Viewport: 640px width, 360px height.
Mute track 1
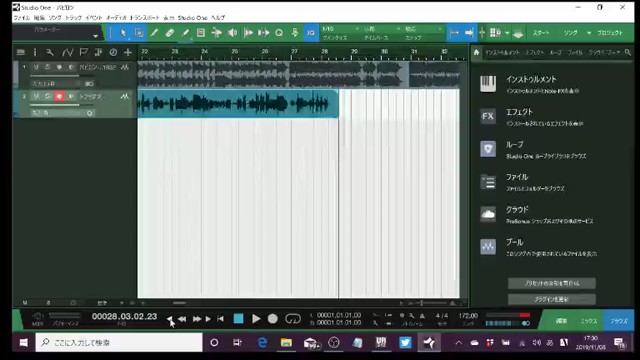click(36, 67)
